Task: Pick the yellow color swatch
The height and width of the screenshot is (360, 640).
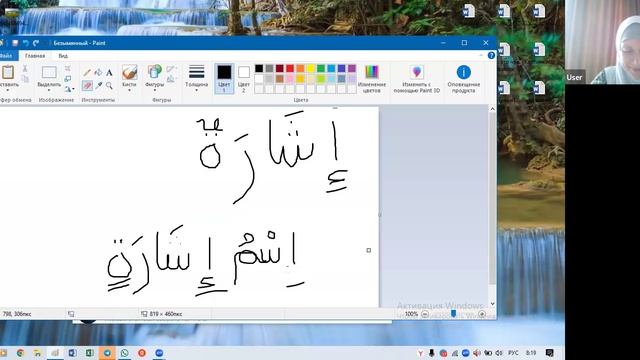Action: pyautogui.click(x=311, y=68)
